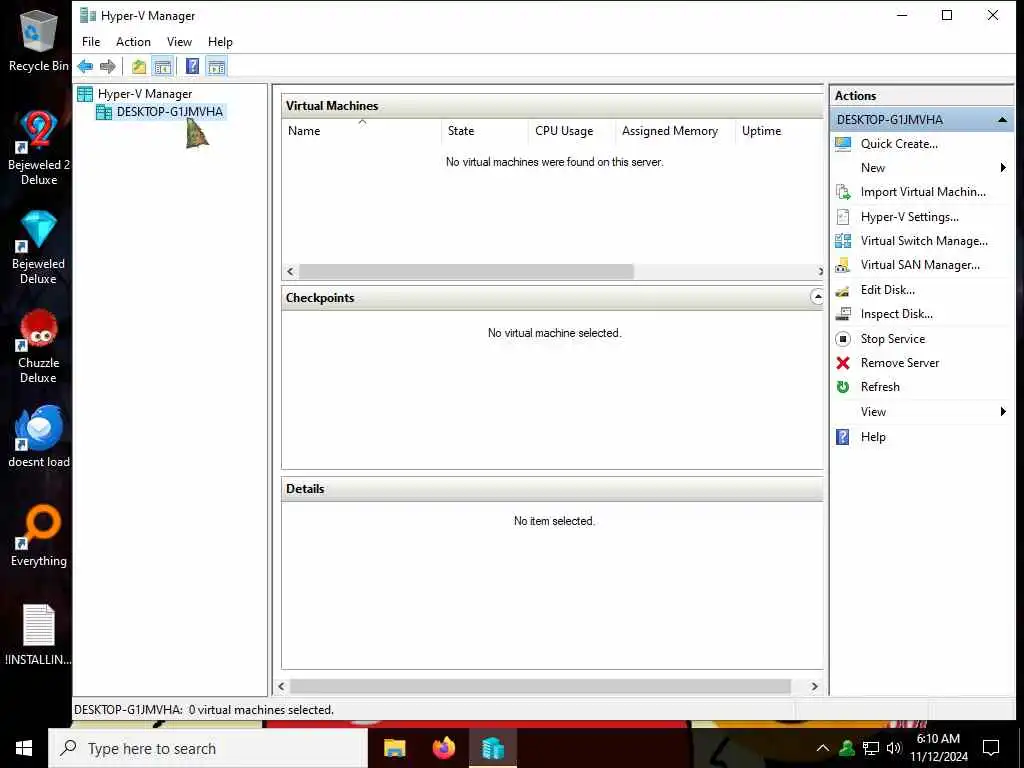Viewport: 1024px width, 768px height.
Task: Sort by the Uptime column header
Action: 778,131
